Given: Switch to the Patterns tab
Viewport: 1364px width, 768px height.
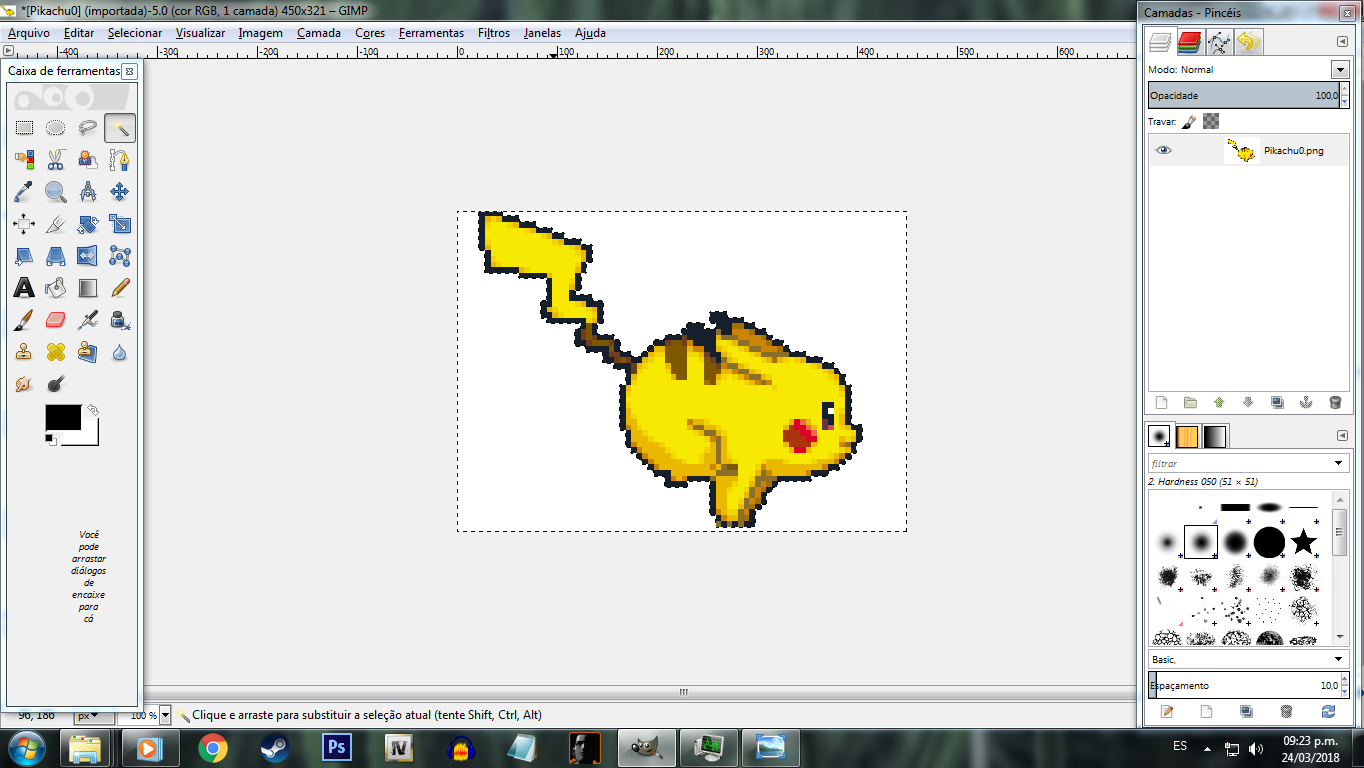Looking at the screenshot, I should 1187,436.
